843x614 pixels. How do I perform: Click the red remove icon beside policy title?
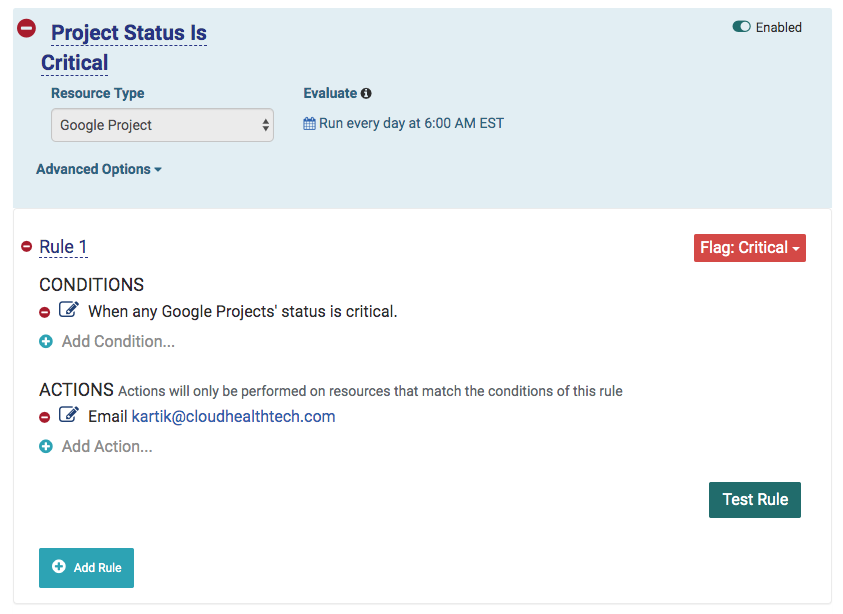[27, 29]
